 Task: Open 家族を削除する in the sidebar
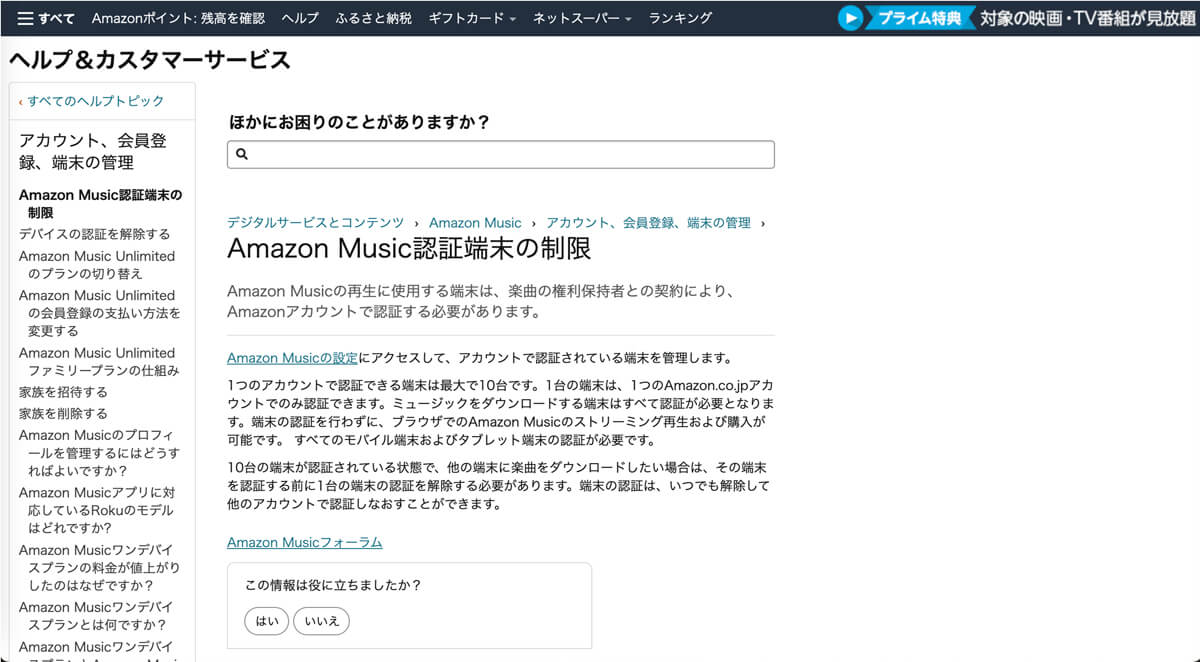tap(63, 413)
